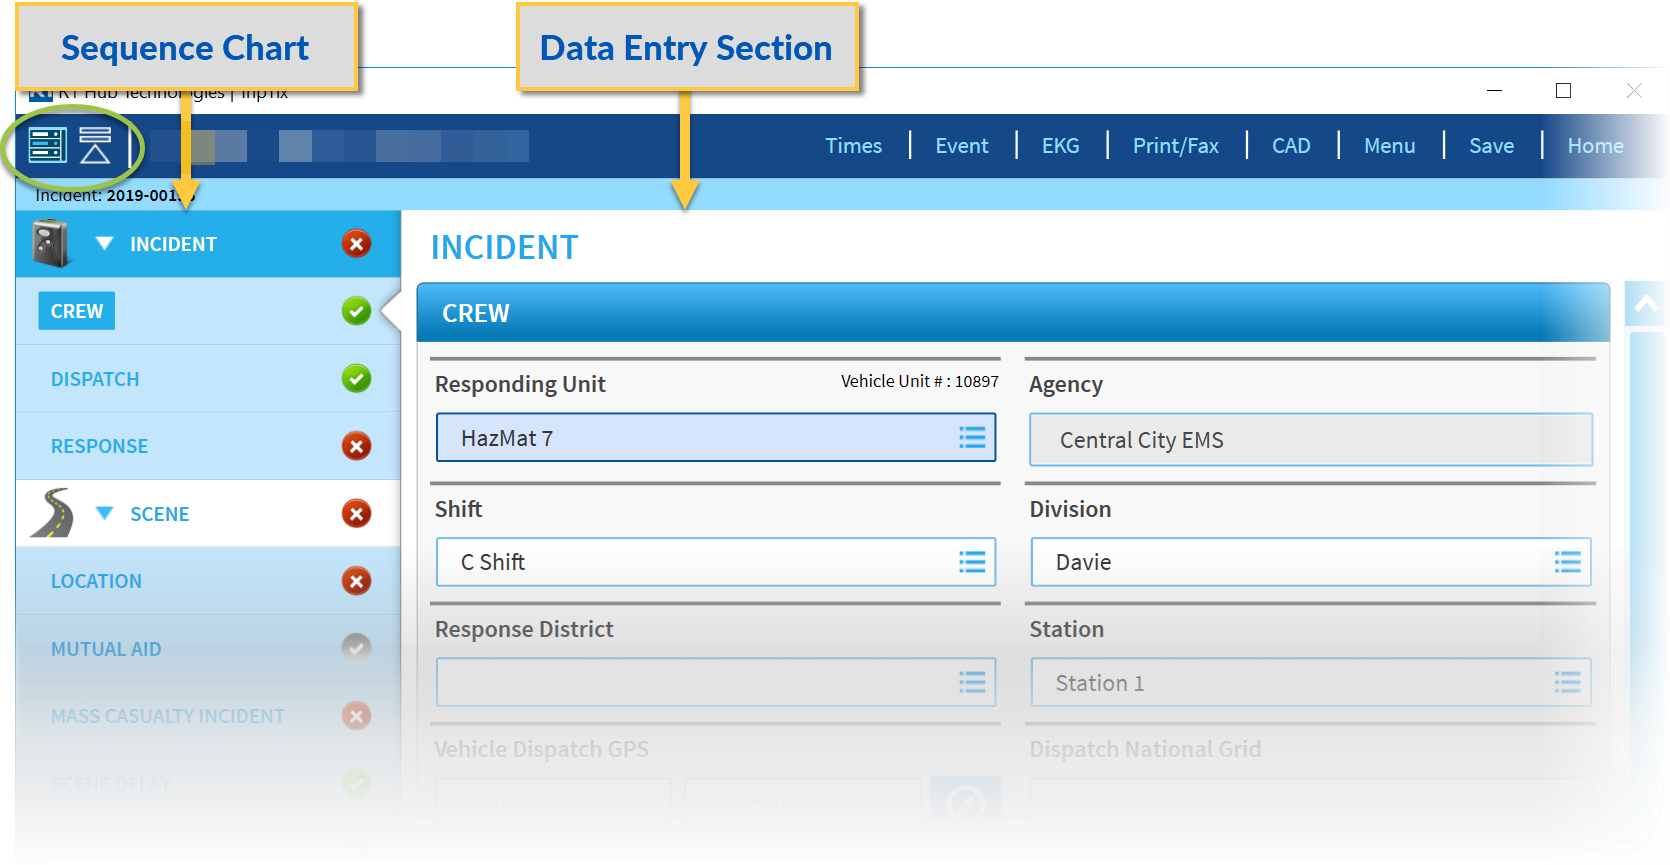
Task: Open the CAD menu
Action: (x=1291, y=146)
